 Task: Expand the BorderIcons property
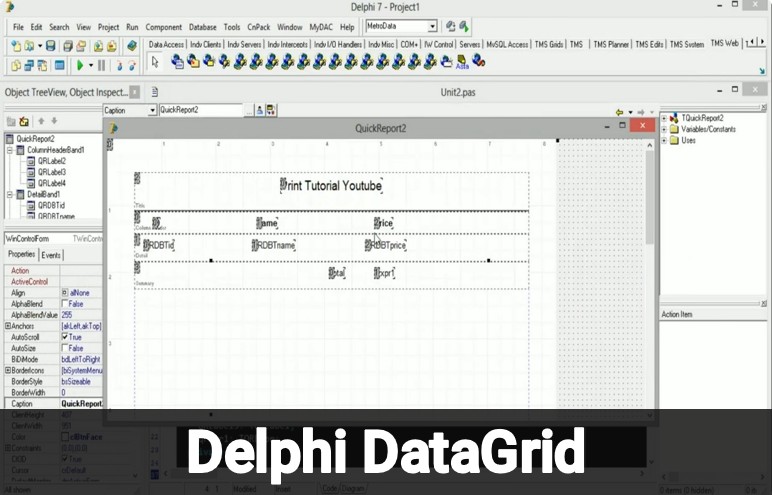(x=8, y=370)
